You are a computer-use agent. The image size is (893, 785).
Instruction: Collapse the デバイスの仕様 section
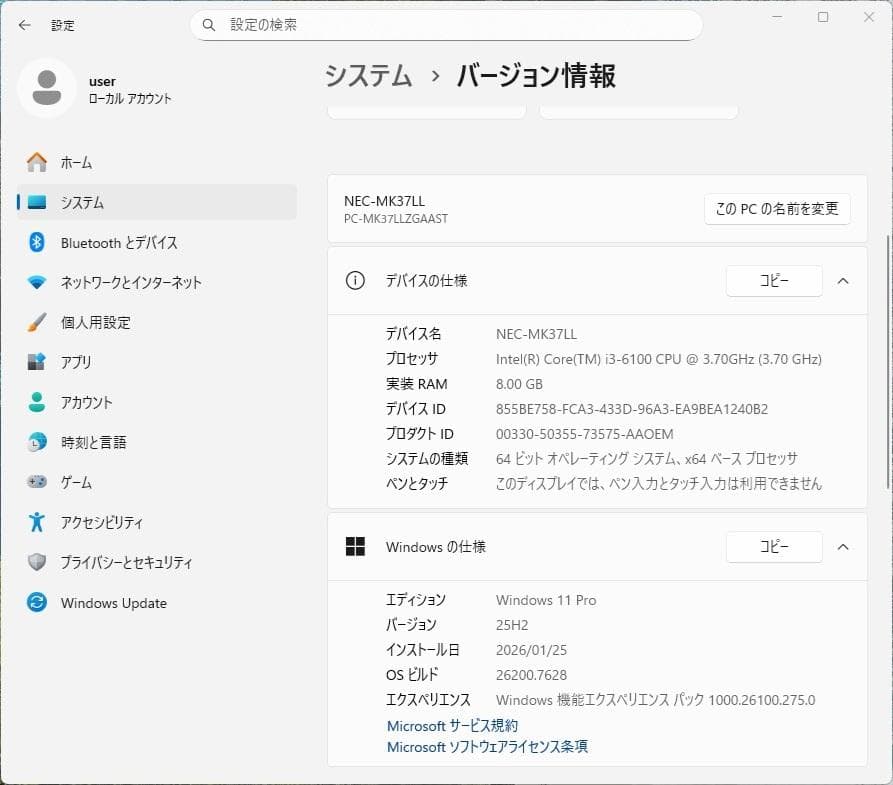(842, 281)
